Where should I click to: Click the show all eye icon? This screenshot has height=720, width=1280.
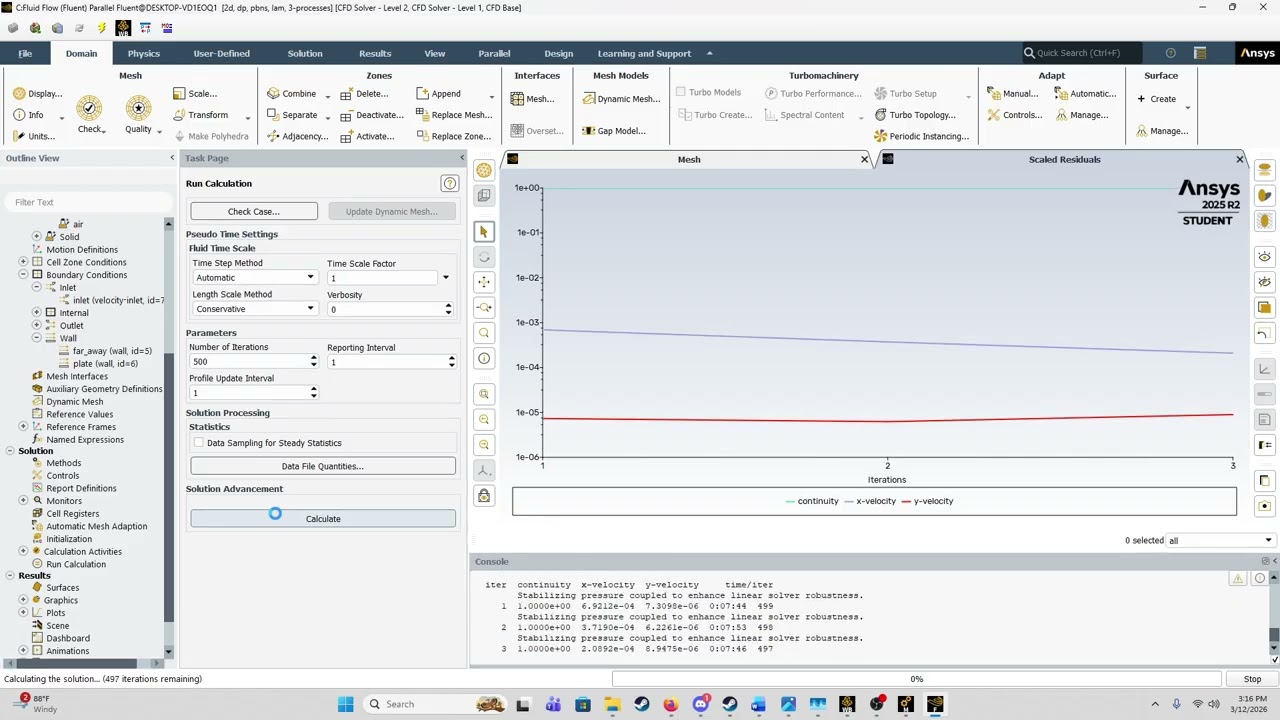coord(1265,257)
